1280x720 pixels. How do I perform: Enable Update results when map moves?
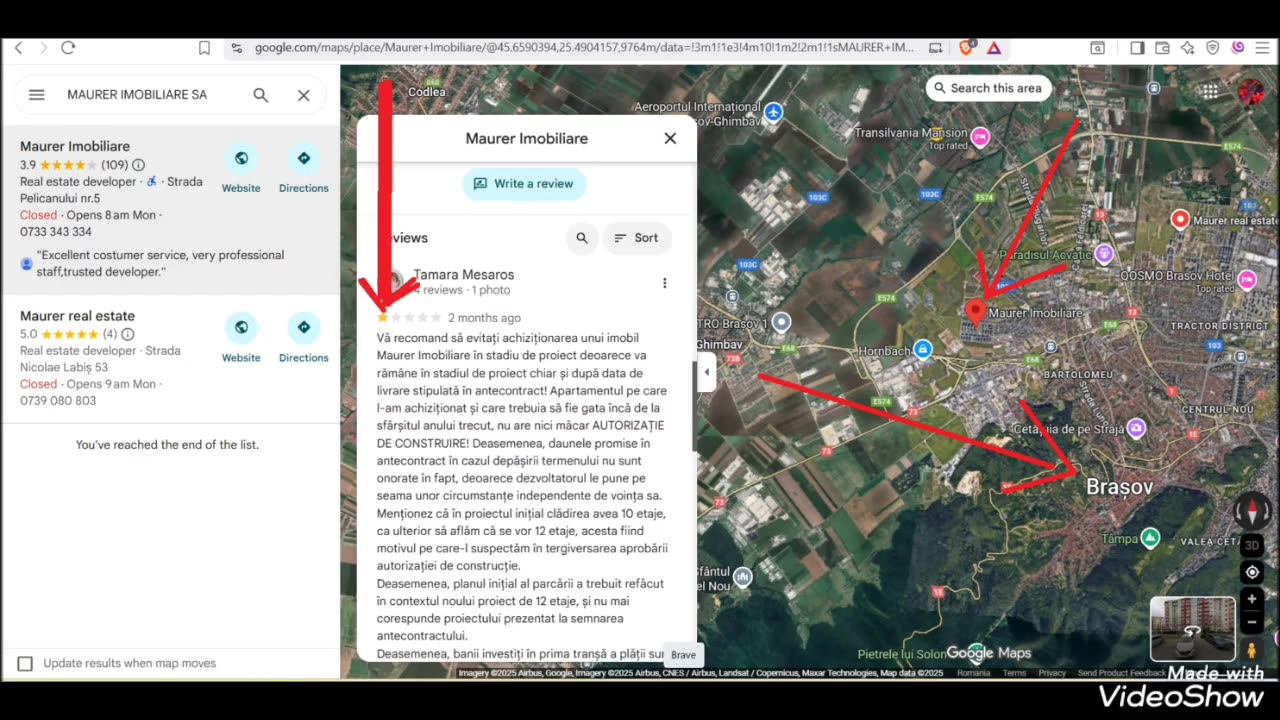tap(25, 664)
